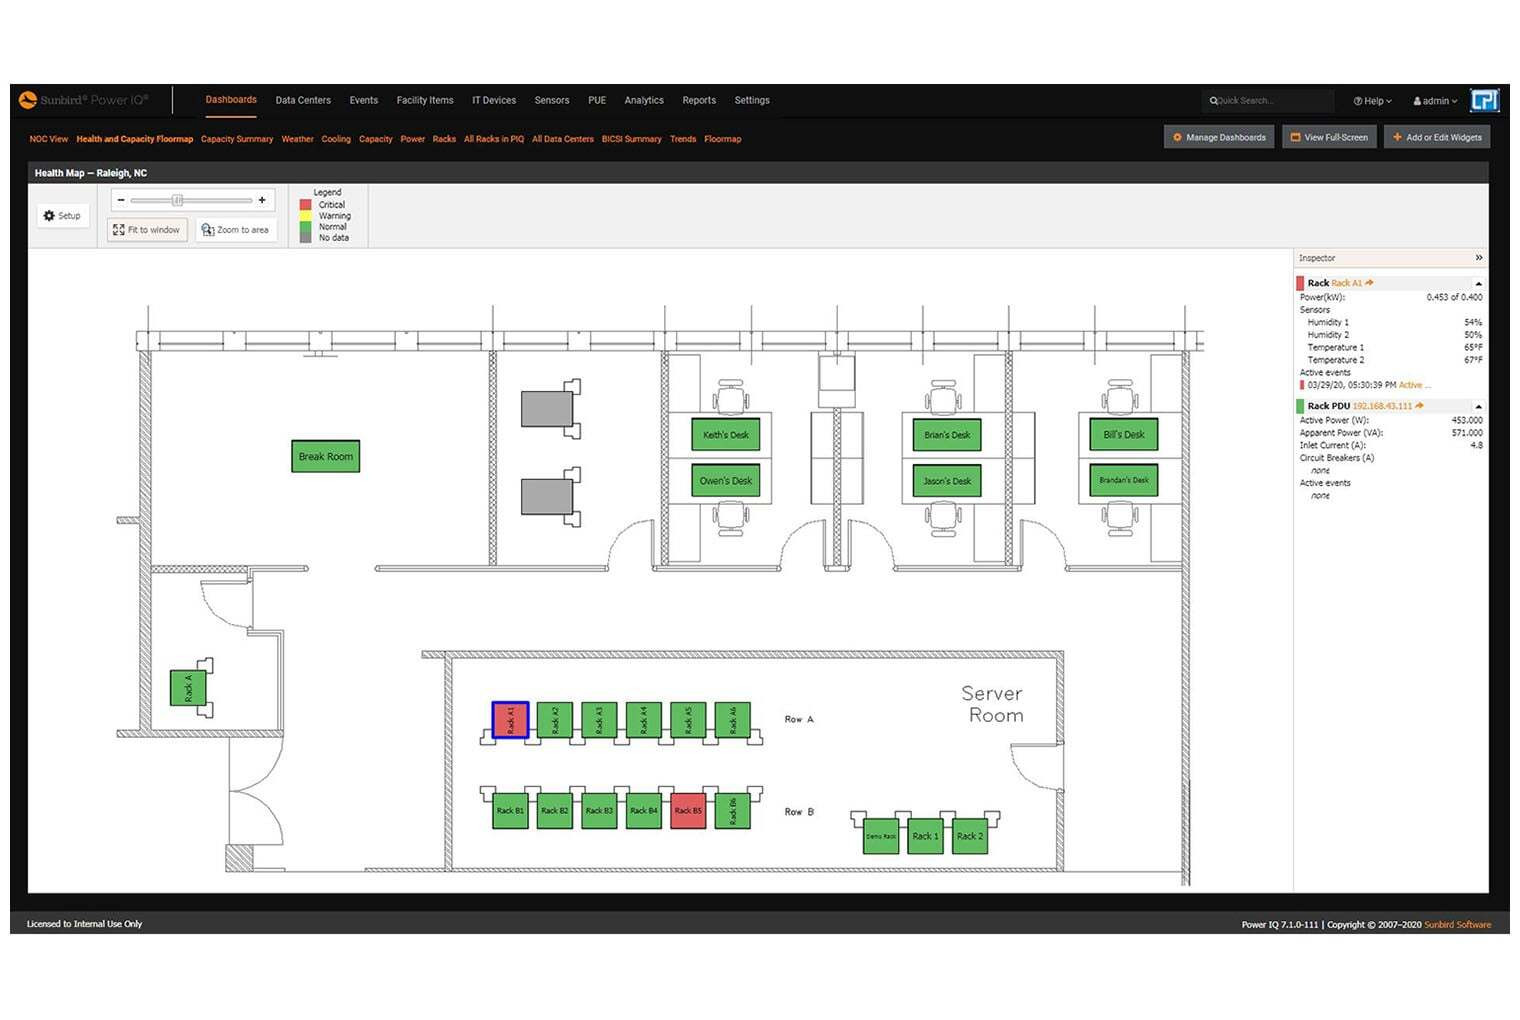Click the floormap zoom slider handle

(x=177, y=200)
